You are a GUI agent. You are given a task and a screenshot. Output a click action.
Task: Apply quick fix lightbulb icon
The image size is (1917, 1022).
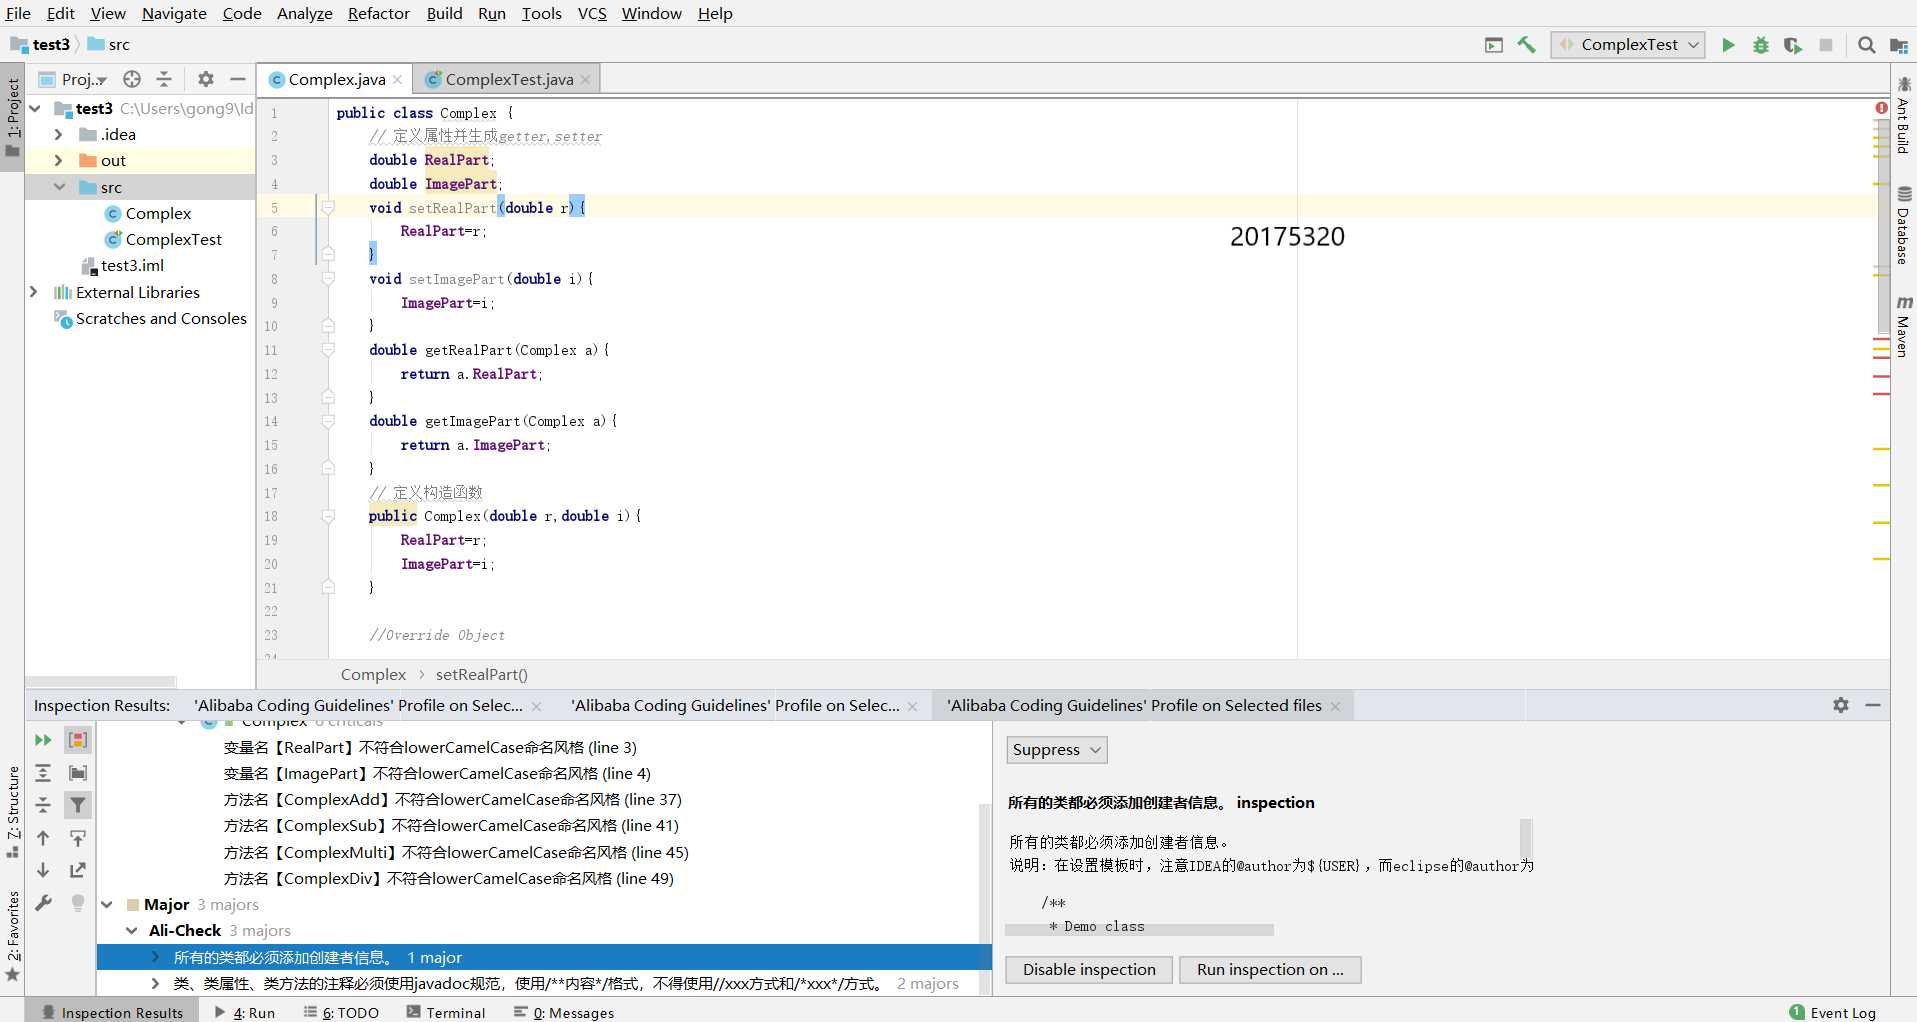[x=78, y=903]
